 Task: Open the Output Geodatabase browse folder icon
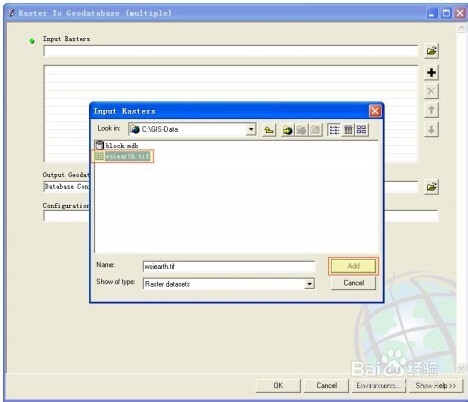tap(431, 187)
